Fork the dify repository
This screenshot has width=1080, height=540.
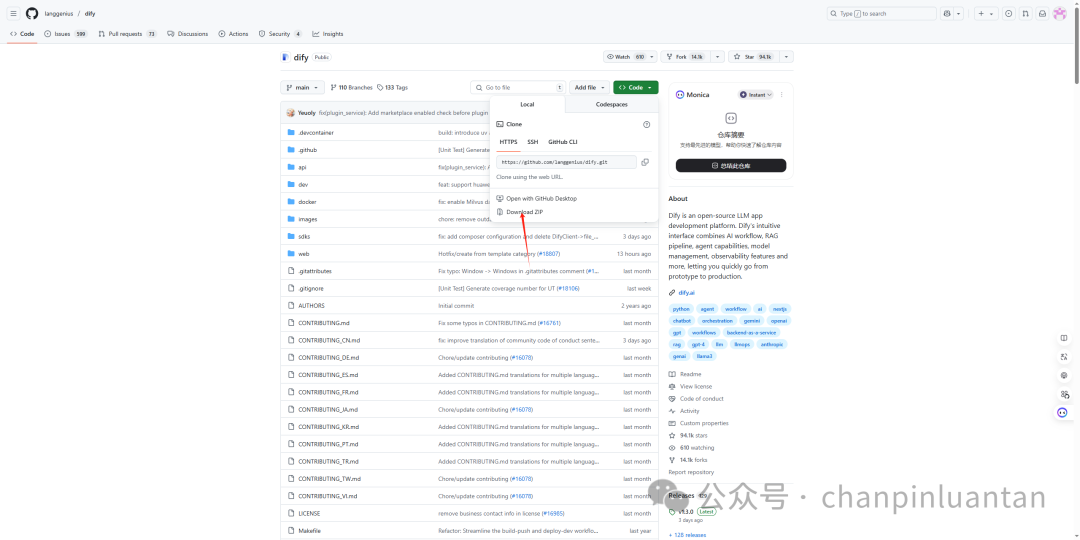tap(685, 56)
